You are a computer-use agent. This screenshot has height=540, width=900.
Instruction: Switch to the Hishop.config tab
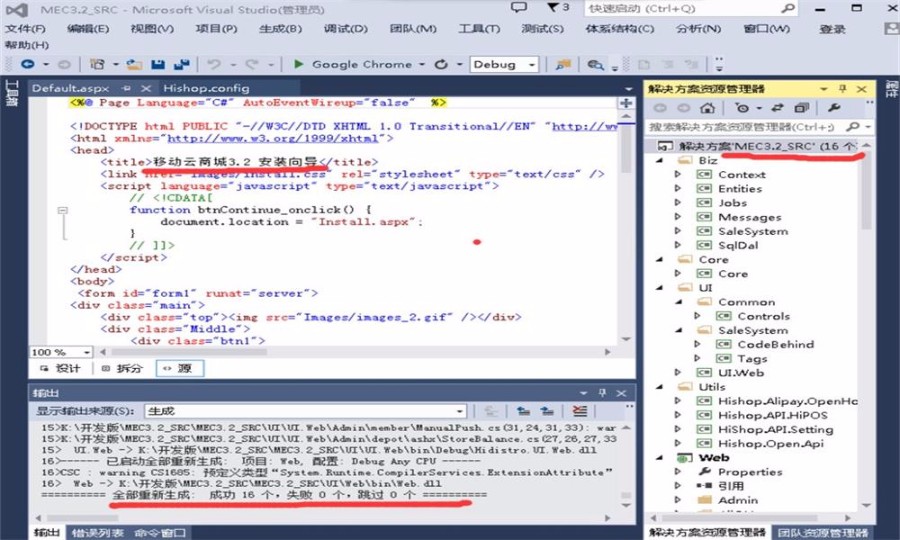point(207,88)
